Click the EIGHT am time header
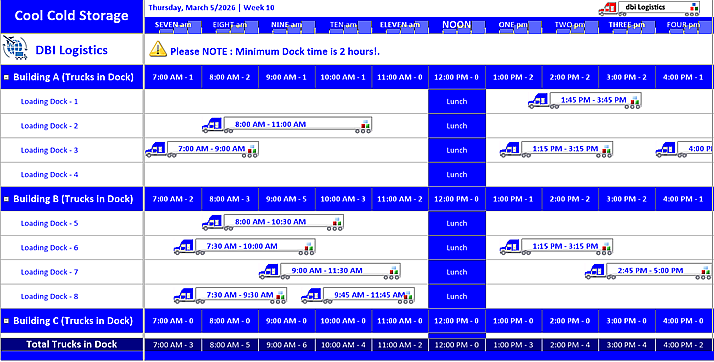714x362 pixels. click(x=230, y=25)
